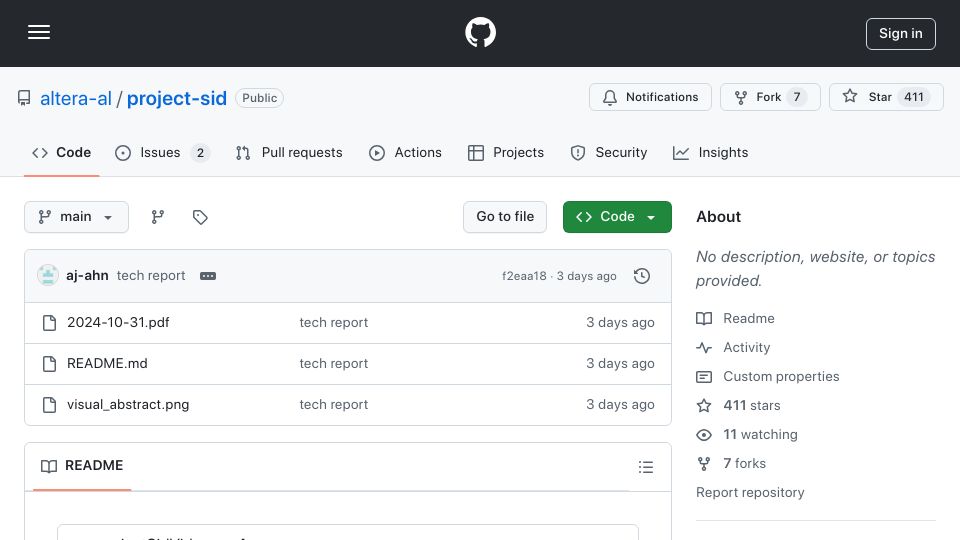Screen dimensions: 960x540
Task: Open 'tech report' commit in README.md row
Action: pos(334,364)
